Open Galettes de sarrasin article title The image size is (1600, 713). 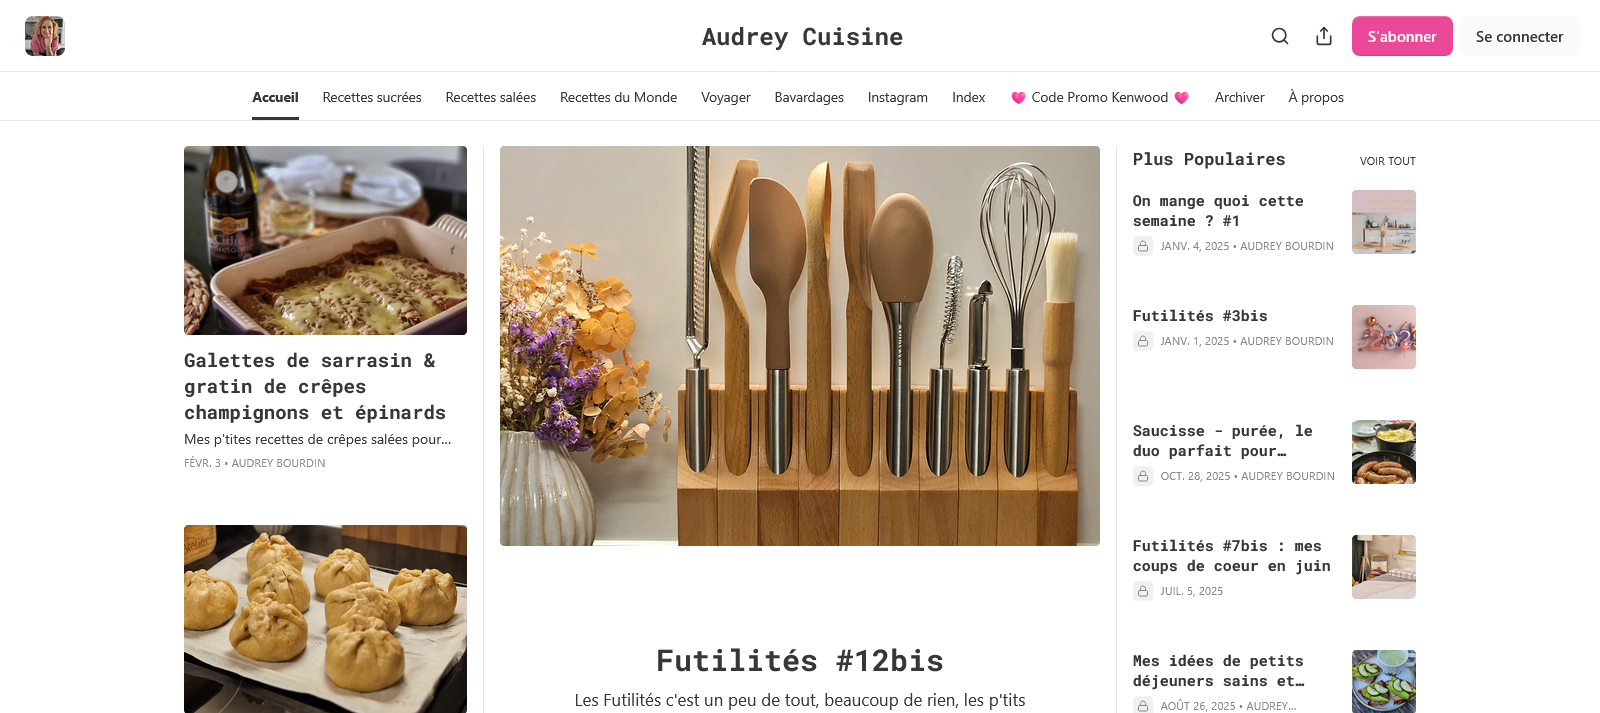tap(315, 386)
